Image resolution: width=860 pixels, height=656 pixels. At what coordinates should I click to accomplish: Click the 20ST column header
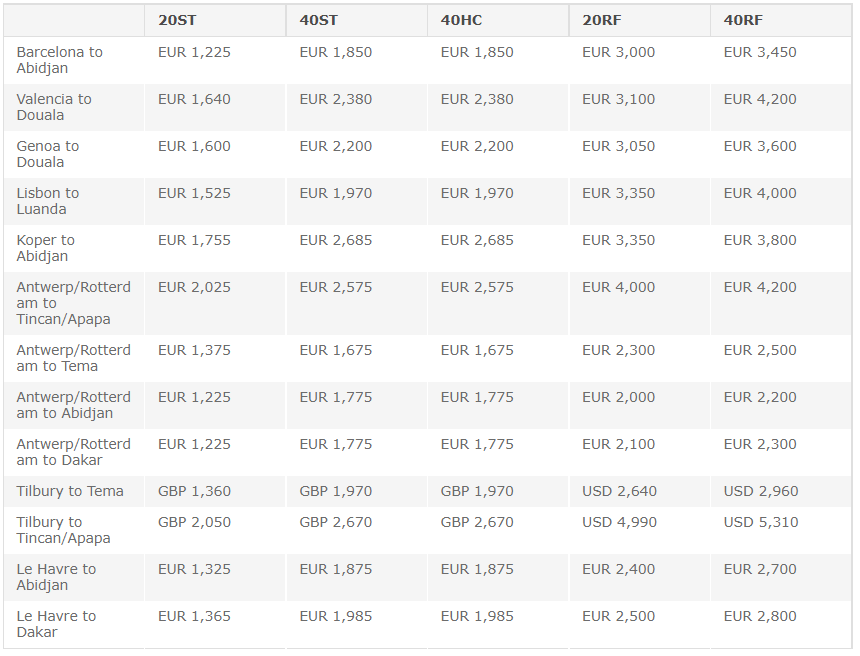pyautogui.click(x=177, y=20)
